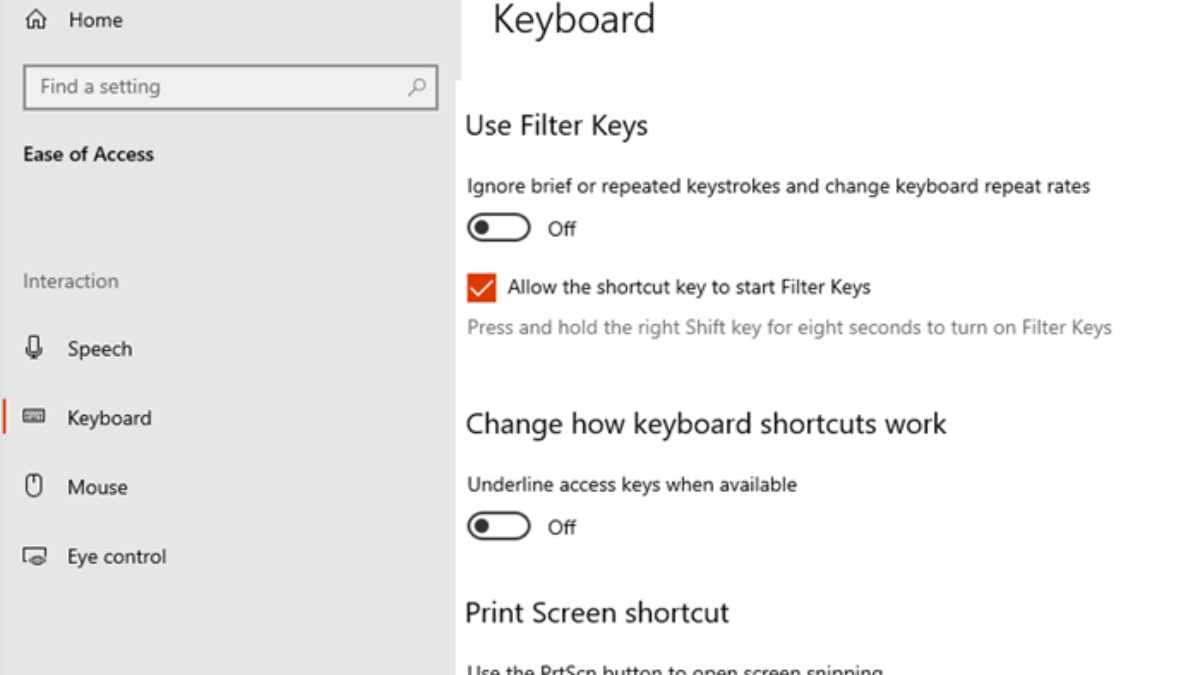Click the Keyboard icon in sidebar
The image size is (1200, 675).
[x=35, y=417]
